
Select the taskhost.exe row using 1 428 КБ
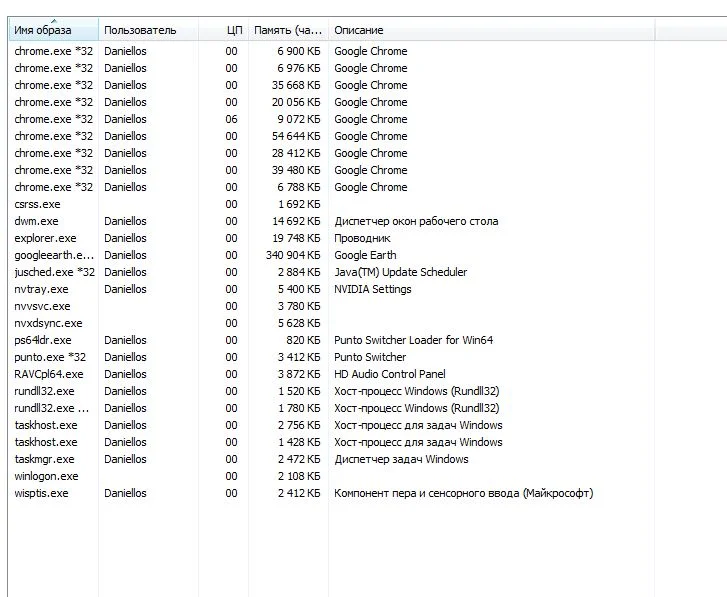tap(46, 442)
